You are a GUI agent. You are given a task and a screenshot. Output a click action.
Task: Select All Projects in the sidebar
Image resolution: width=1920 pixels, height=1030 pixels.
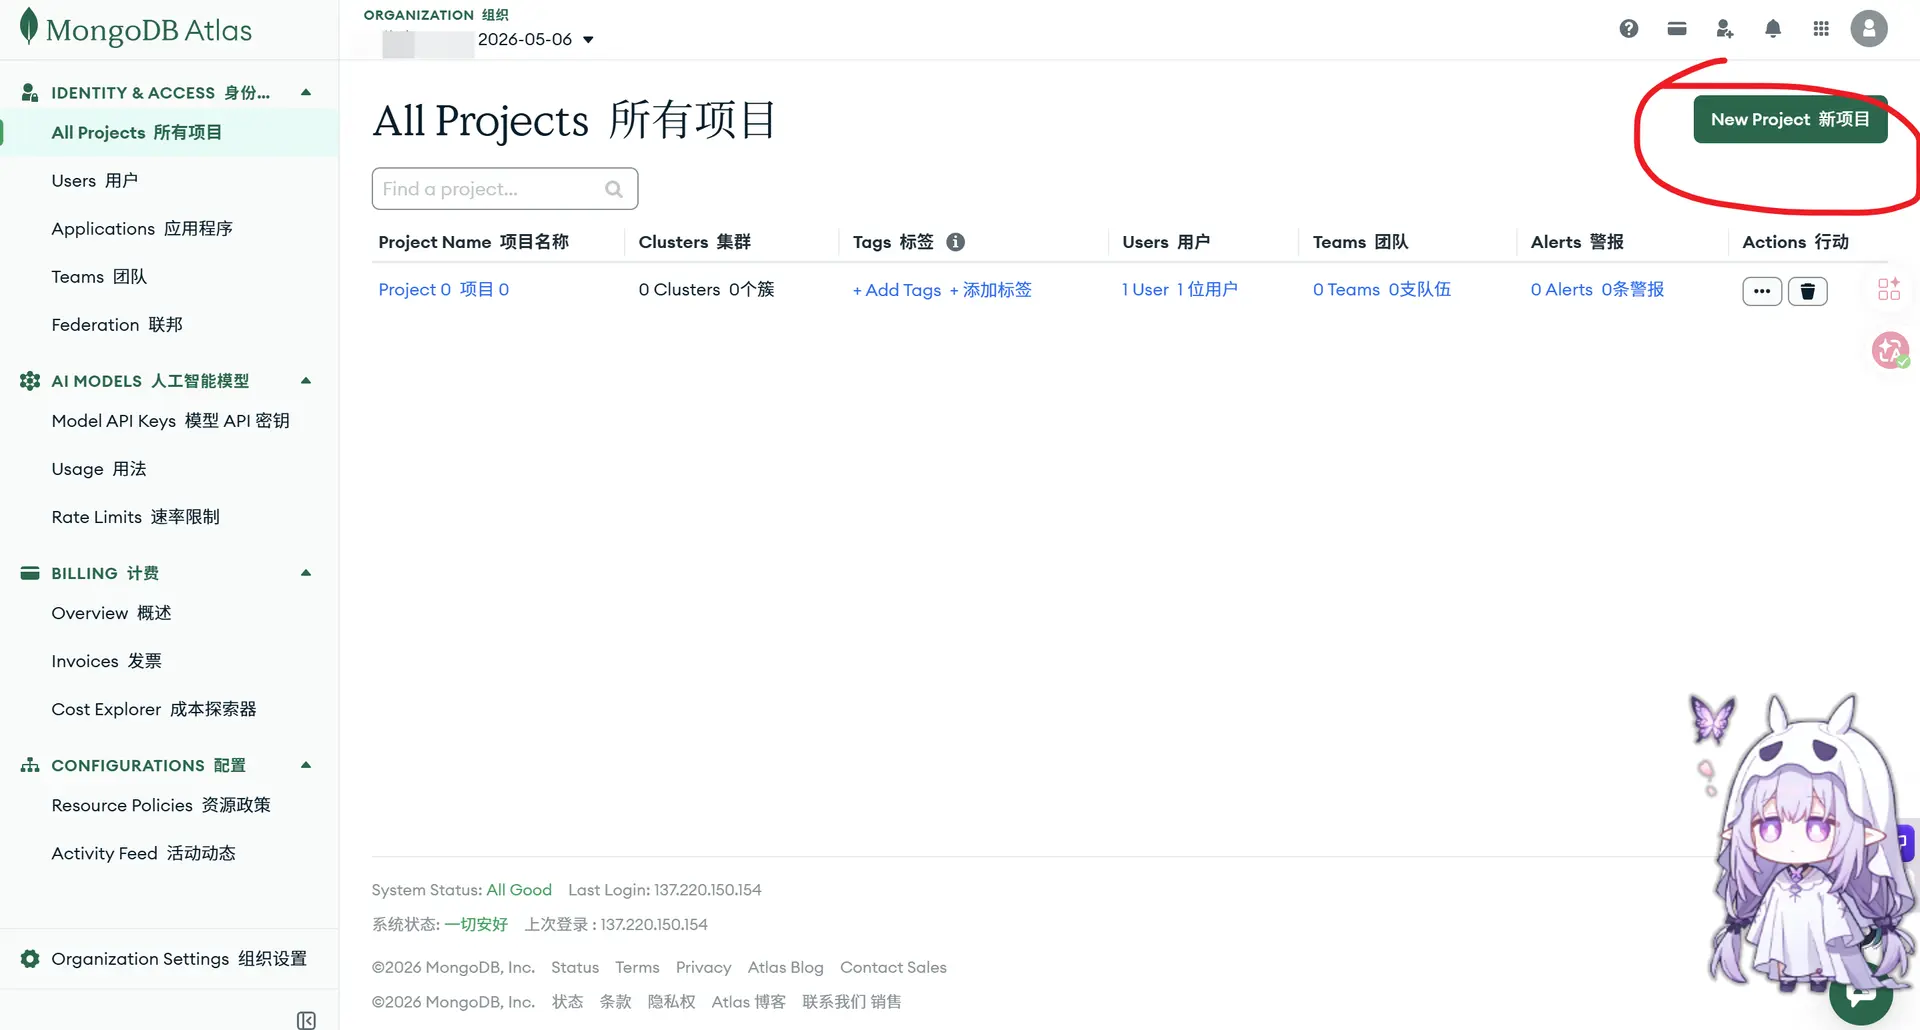170,133
